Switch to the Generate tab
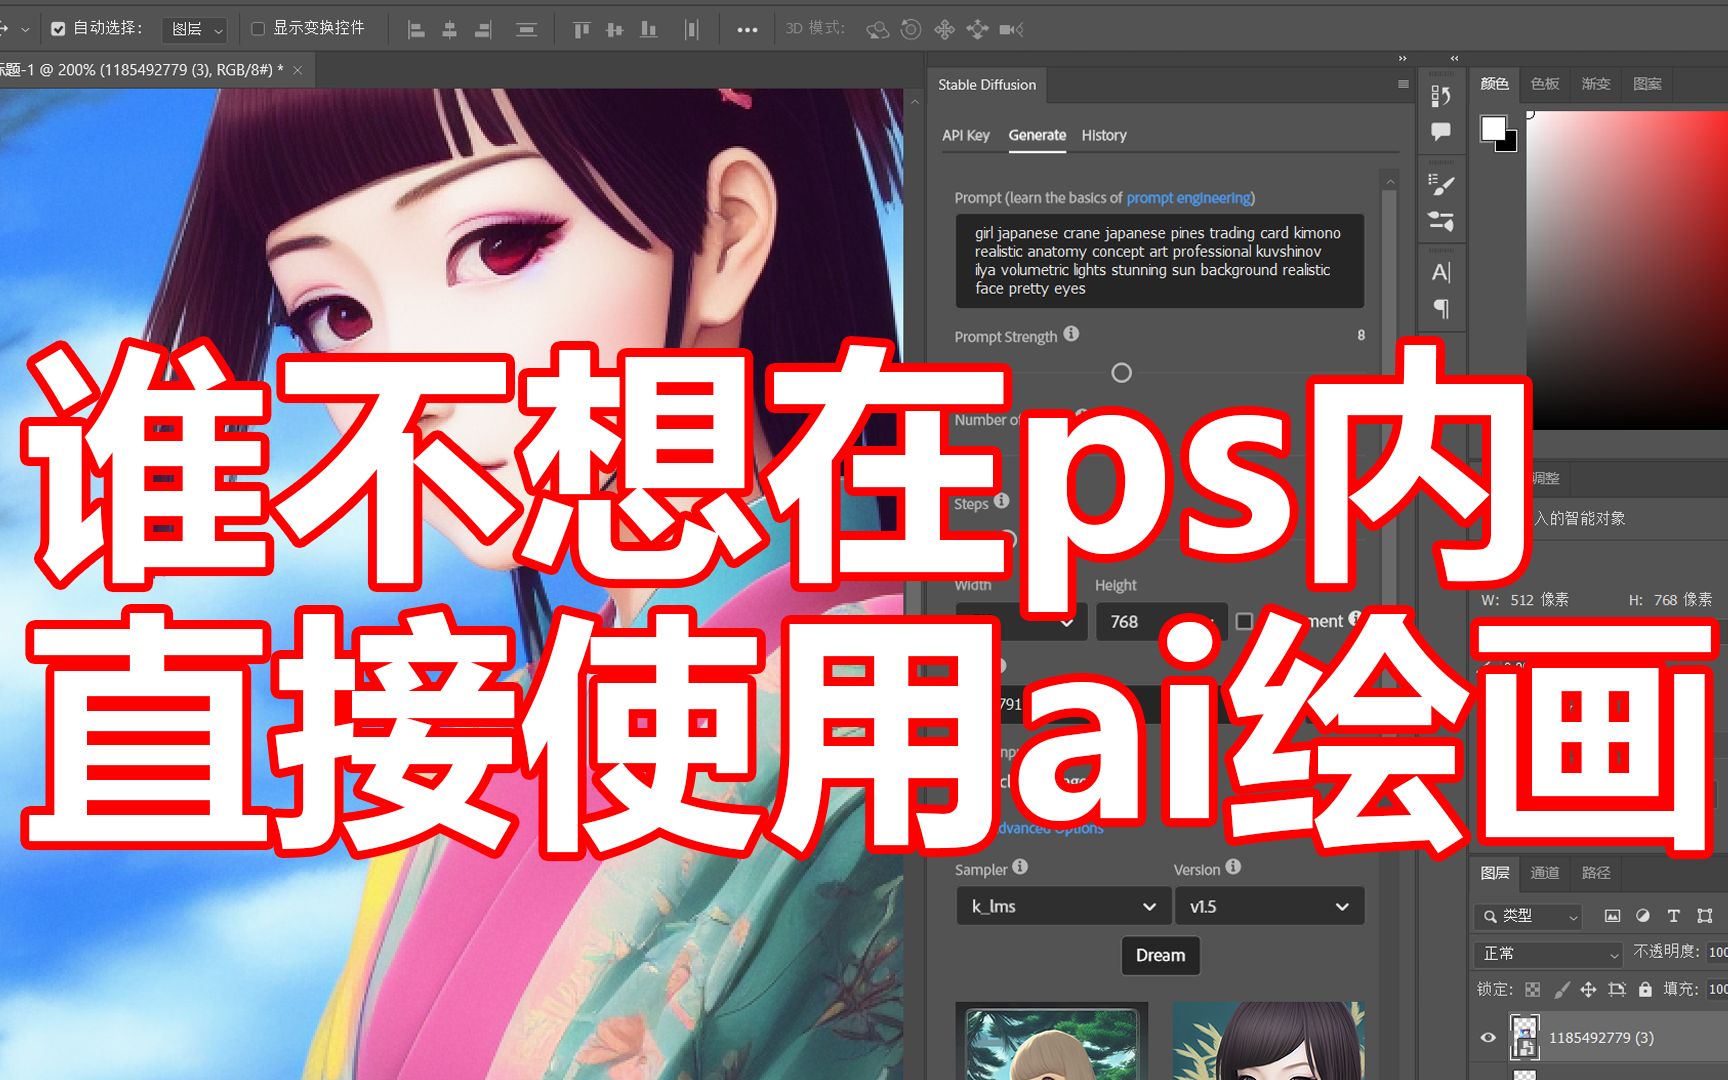 (x=1037, y=135)
